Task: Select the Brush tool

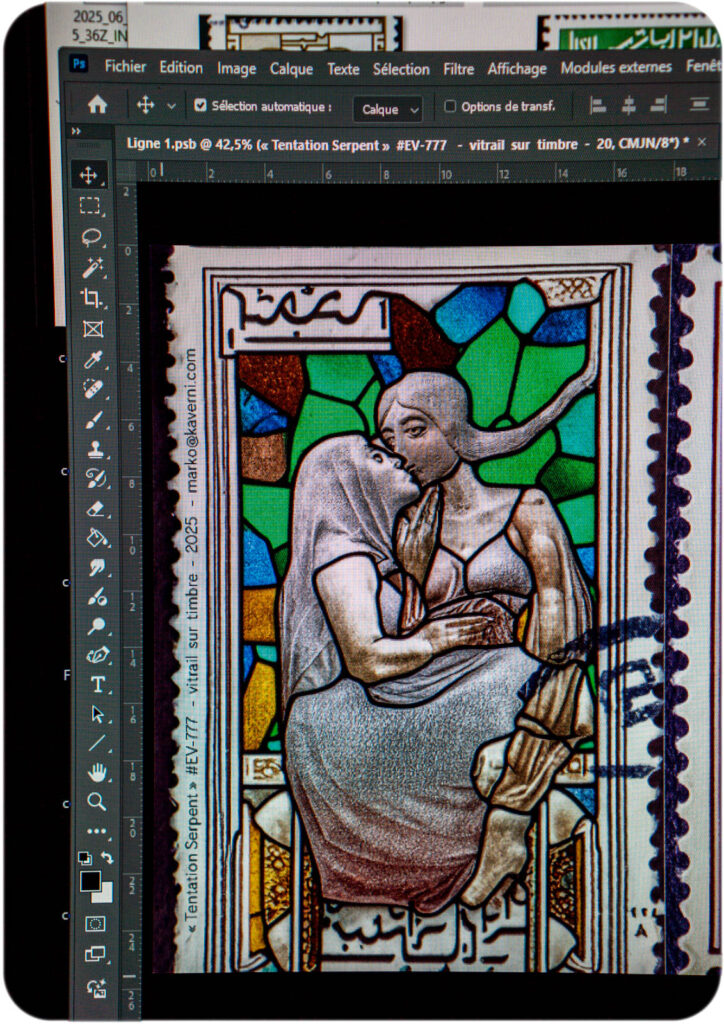Action: 94,419
